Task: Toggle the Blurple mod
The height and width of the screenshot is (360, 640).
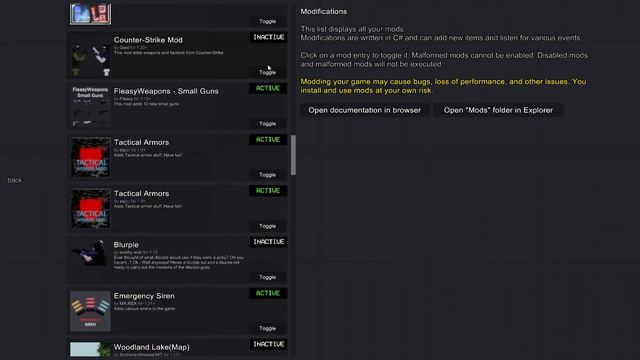Action: (x=267, y=277)
